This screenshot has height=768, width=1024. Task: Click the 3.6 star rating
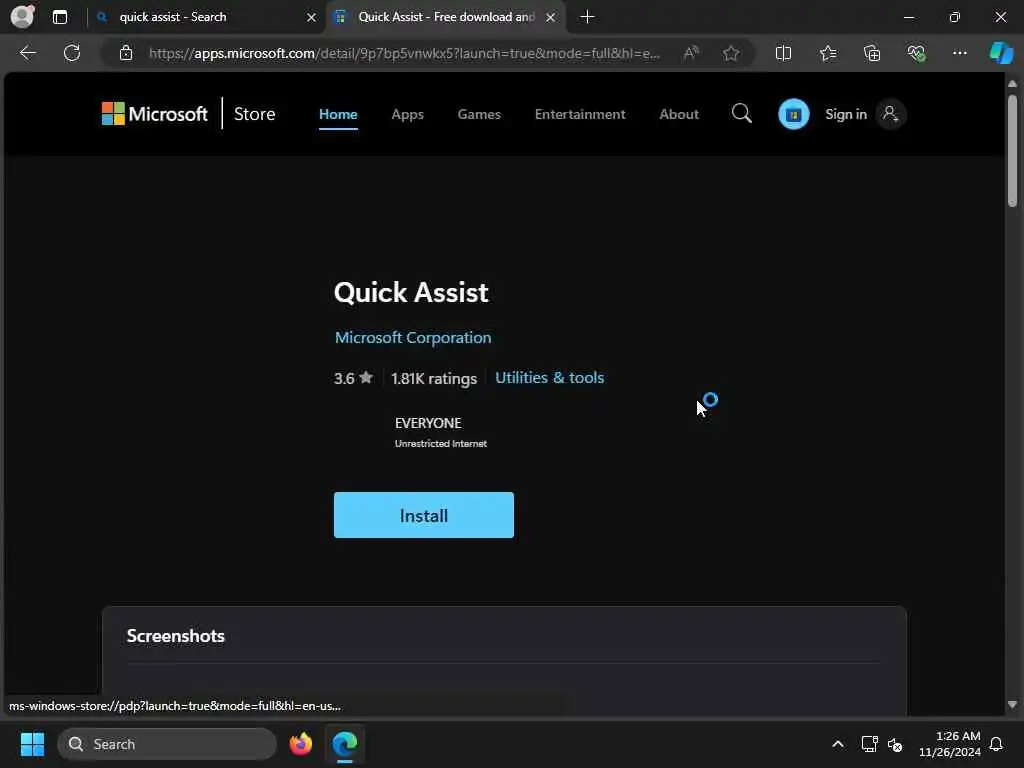point(353,378)
